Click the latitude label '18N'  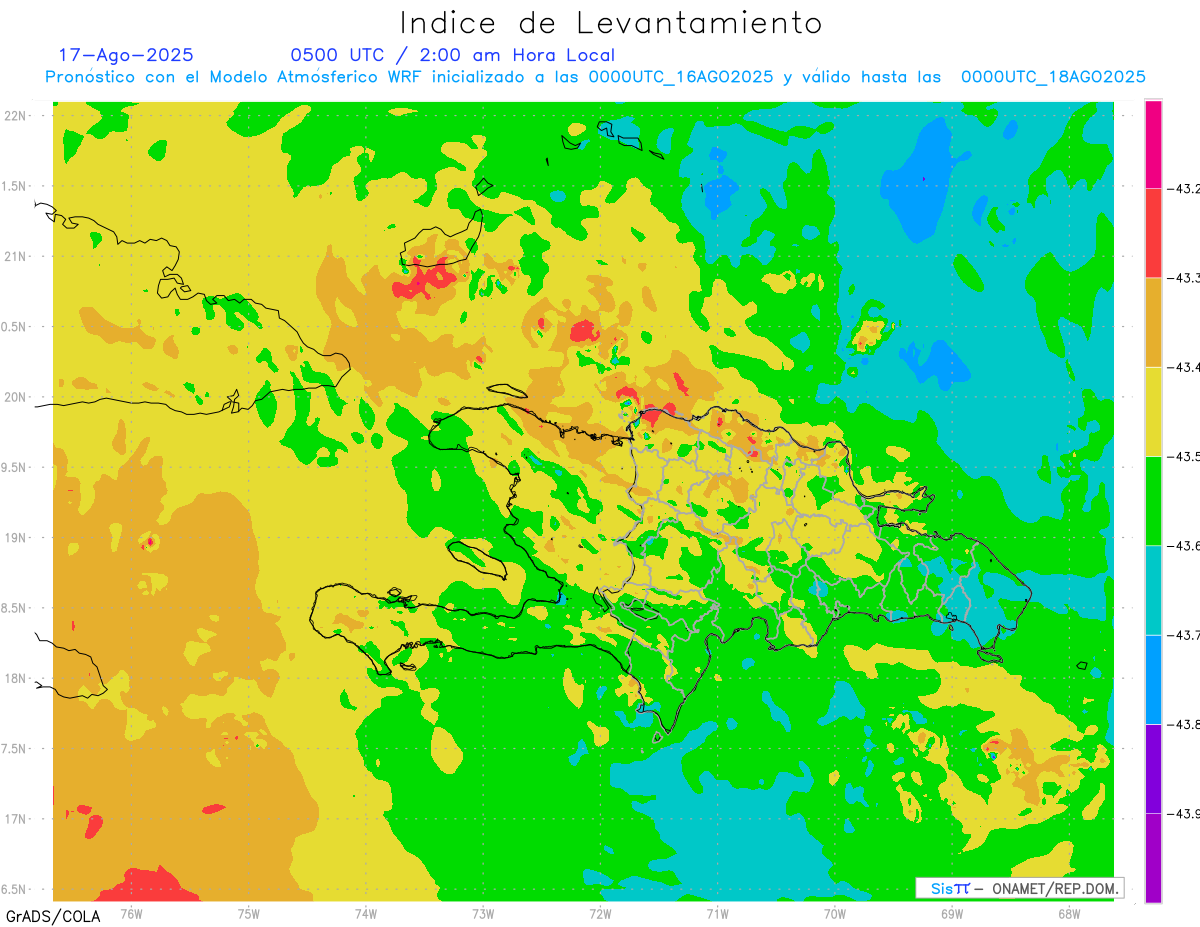(x=15, y=678)
